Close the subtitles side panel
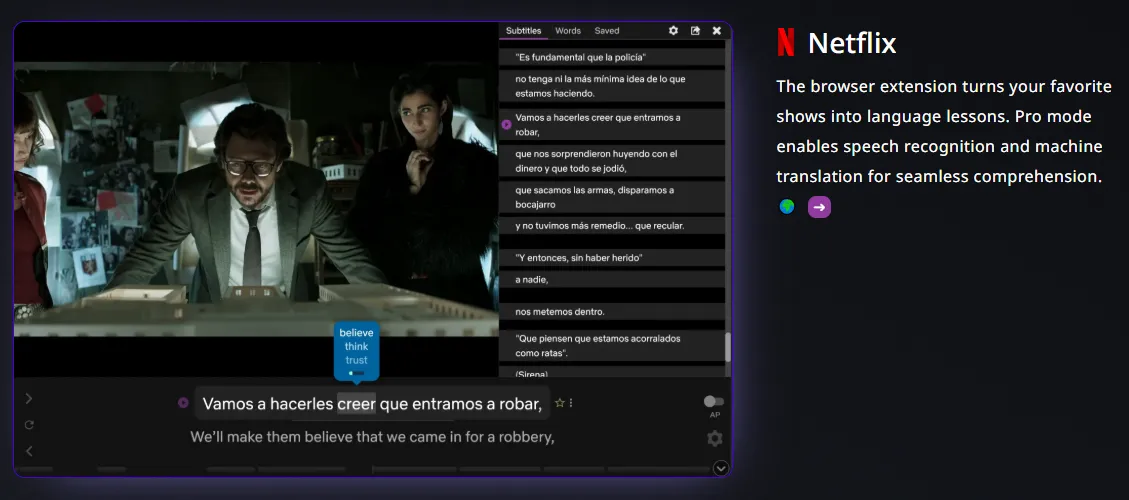 click(x=717, y=31)
